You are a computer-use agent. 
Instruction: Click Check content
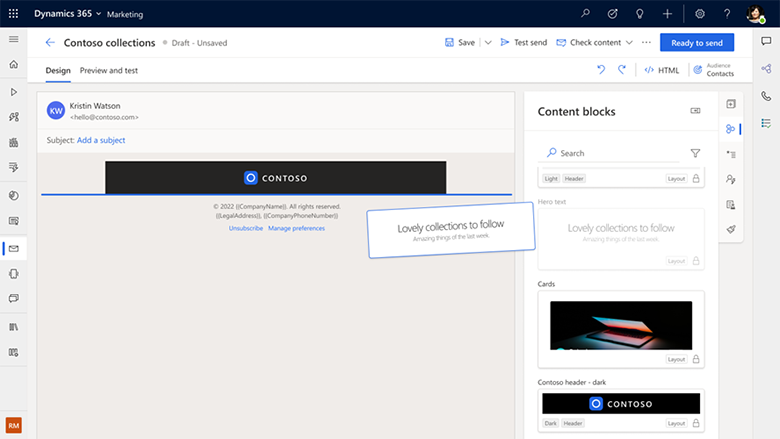[589, 43]
